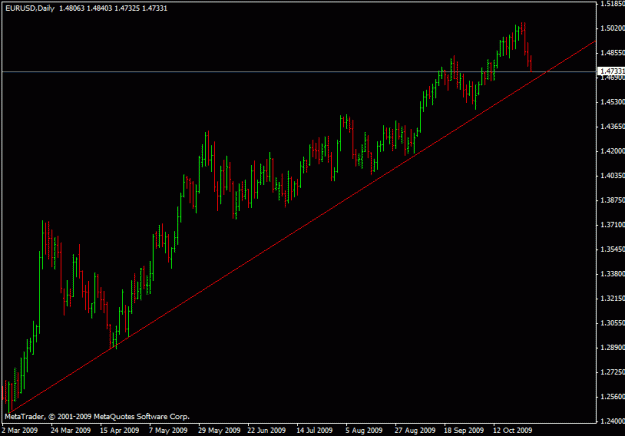The image size is (625, 436).
Task: Click the 1.2400 price scale value
Action: pos(612,421)
